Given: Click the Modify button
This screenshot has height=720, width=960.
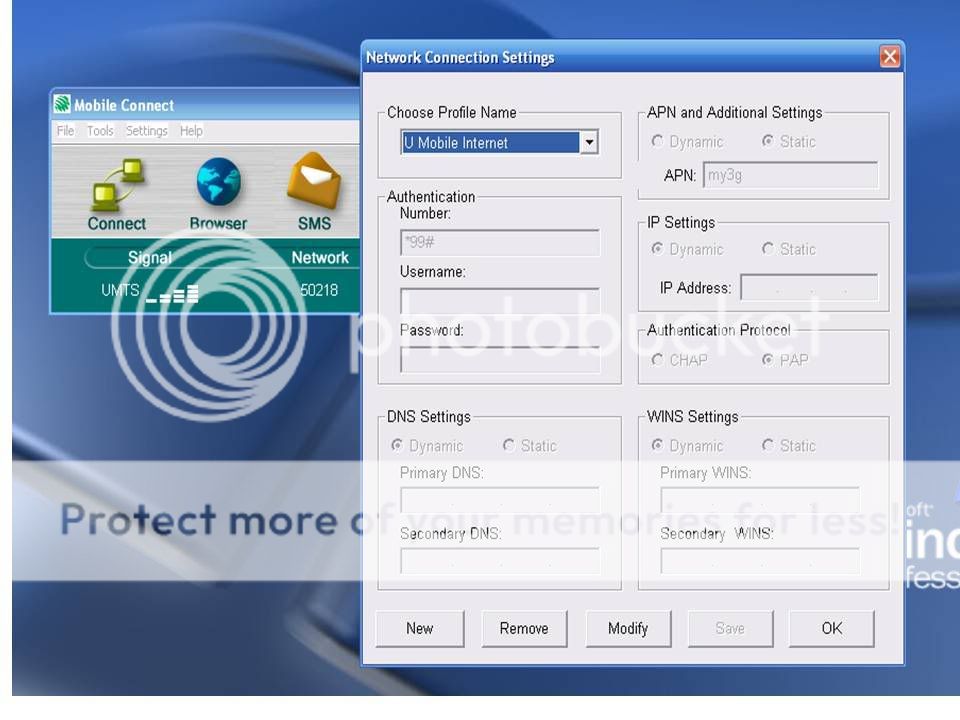Looking at the screenshot, I should point(627,629).
